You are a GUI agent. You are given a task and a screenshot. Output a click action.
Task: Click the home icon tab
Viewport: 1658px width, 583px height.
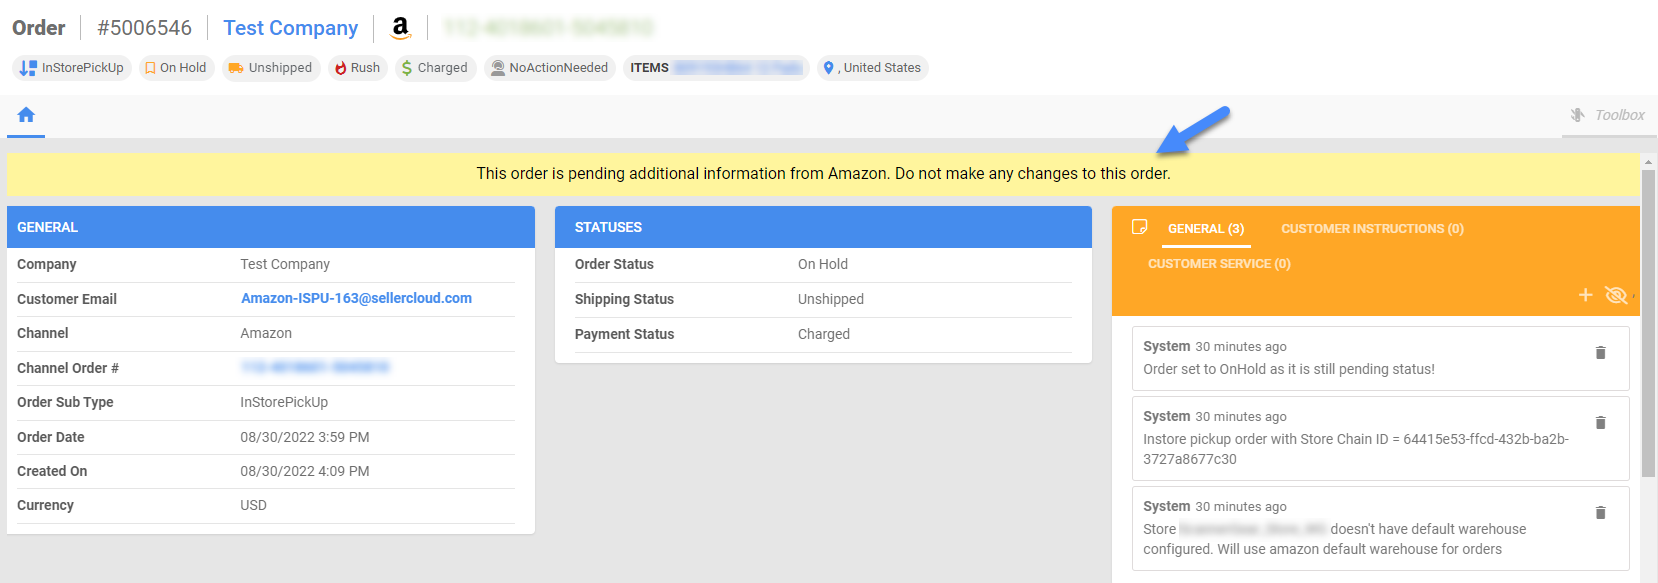[26, 115]
